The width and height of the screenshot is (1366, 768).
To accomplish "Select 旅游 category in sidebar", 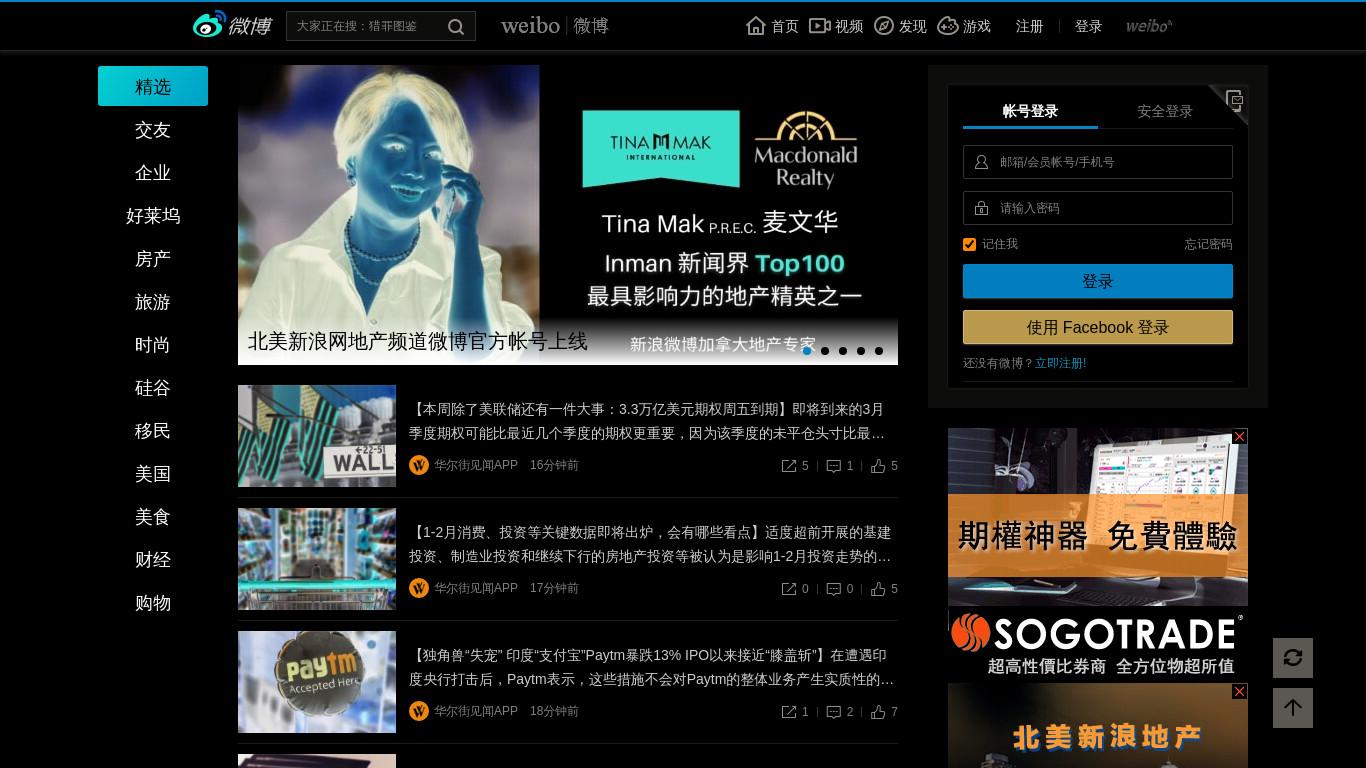I will 153,302.
